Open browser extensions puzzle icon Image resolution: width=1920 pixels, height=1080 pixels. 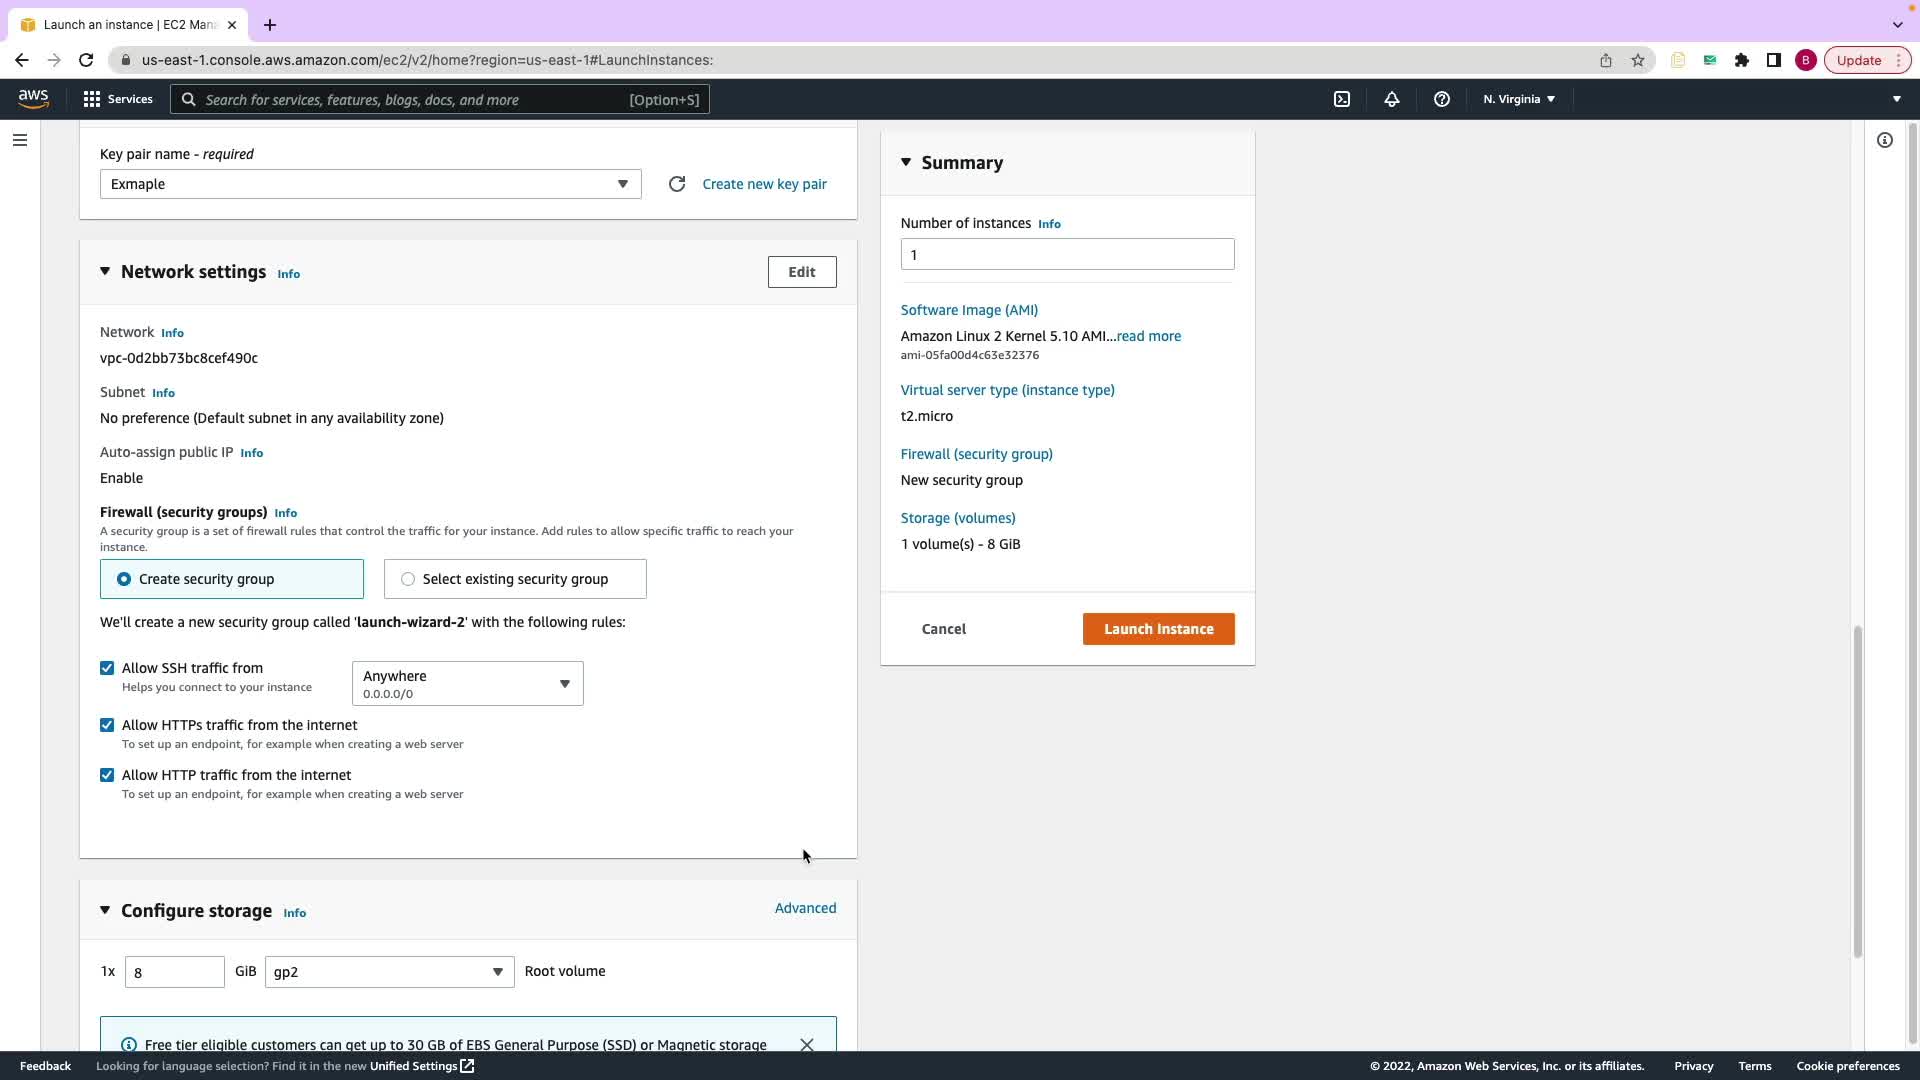1742,60
